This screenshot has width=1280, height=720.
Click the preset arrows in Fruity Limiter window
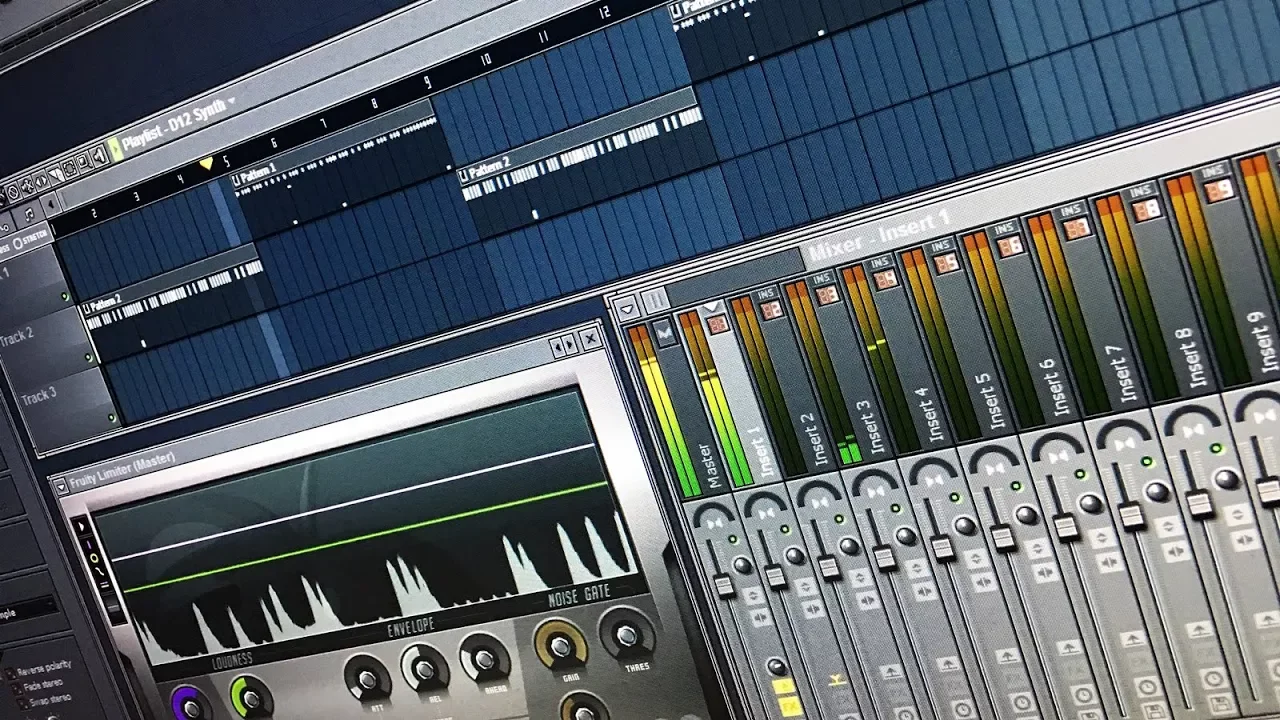(x=566, y=345)
